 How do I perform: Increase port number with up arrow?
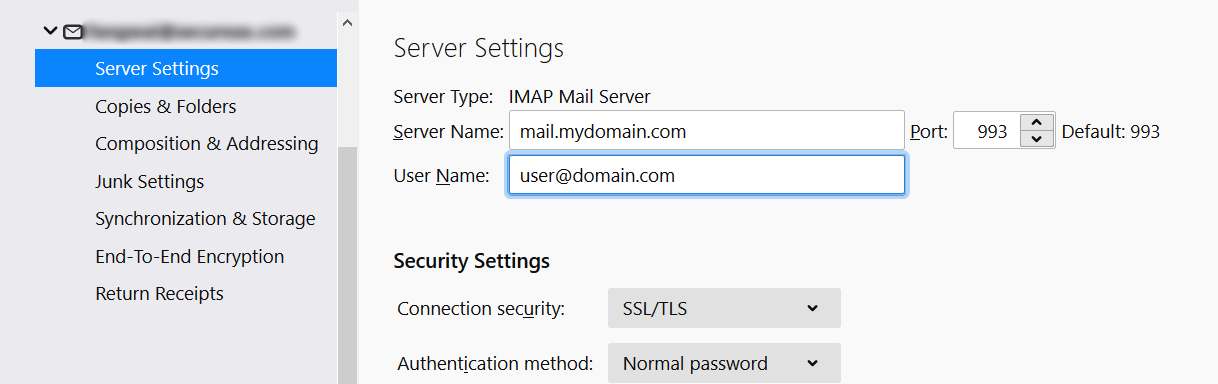[x=1037, y=121]
